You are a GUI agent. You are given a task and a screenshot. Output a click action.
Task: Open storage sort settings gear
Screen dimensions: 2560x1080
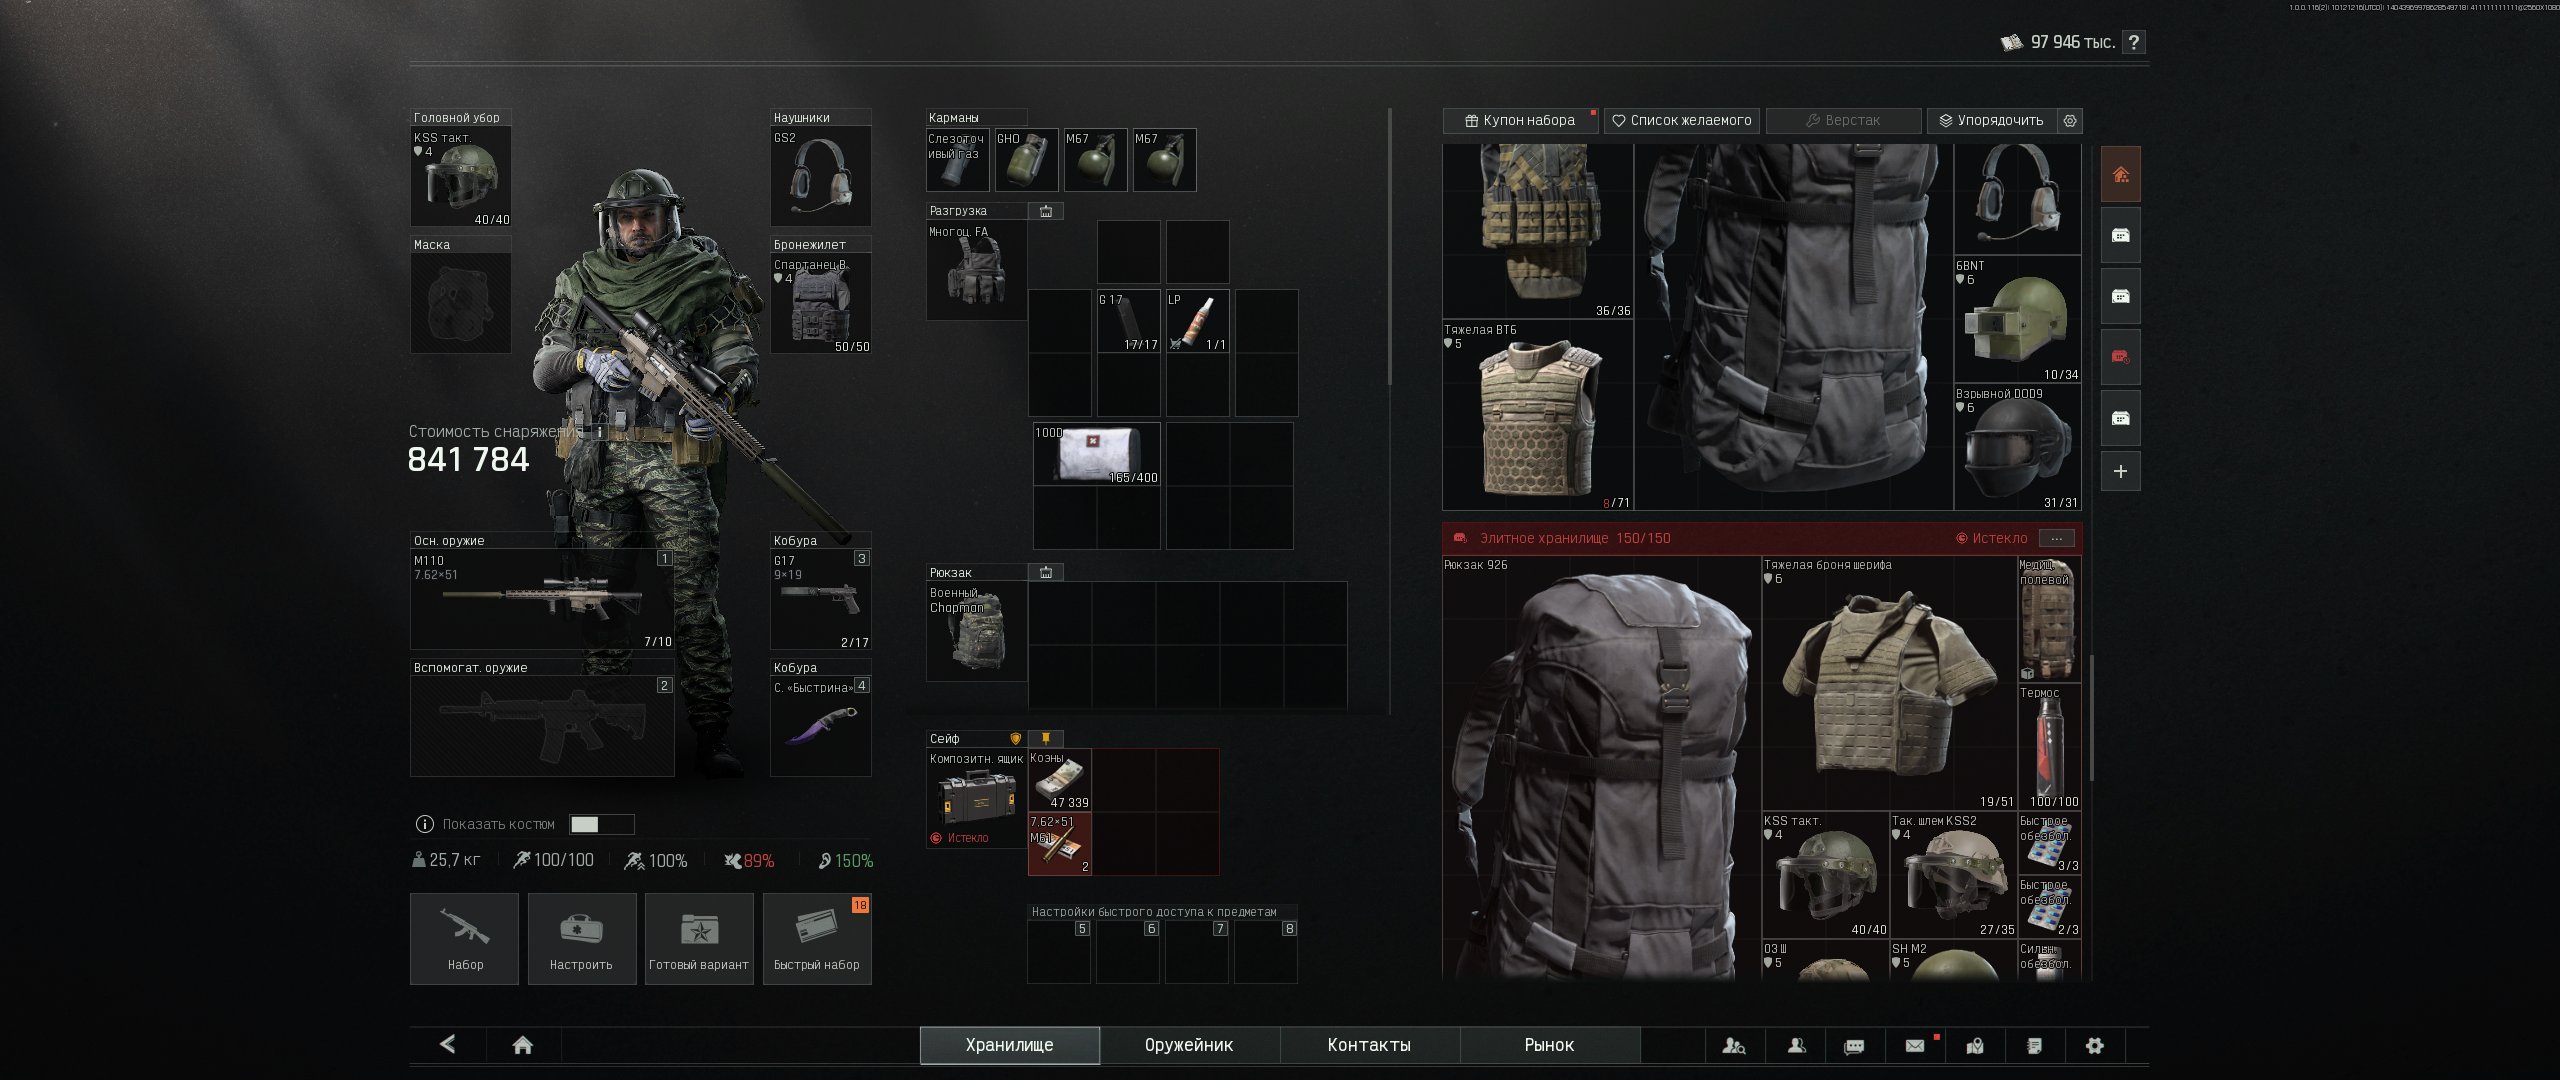coord(2070,121)
